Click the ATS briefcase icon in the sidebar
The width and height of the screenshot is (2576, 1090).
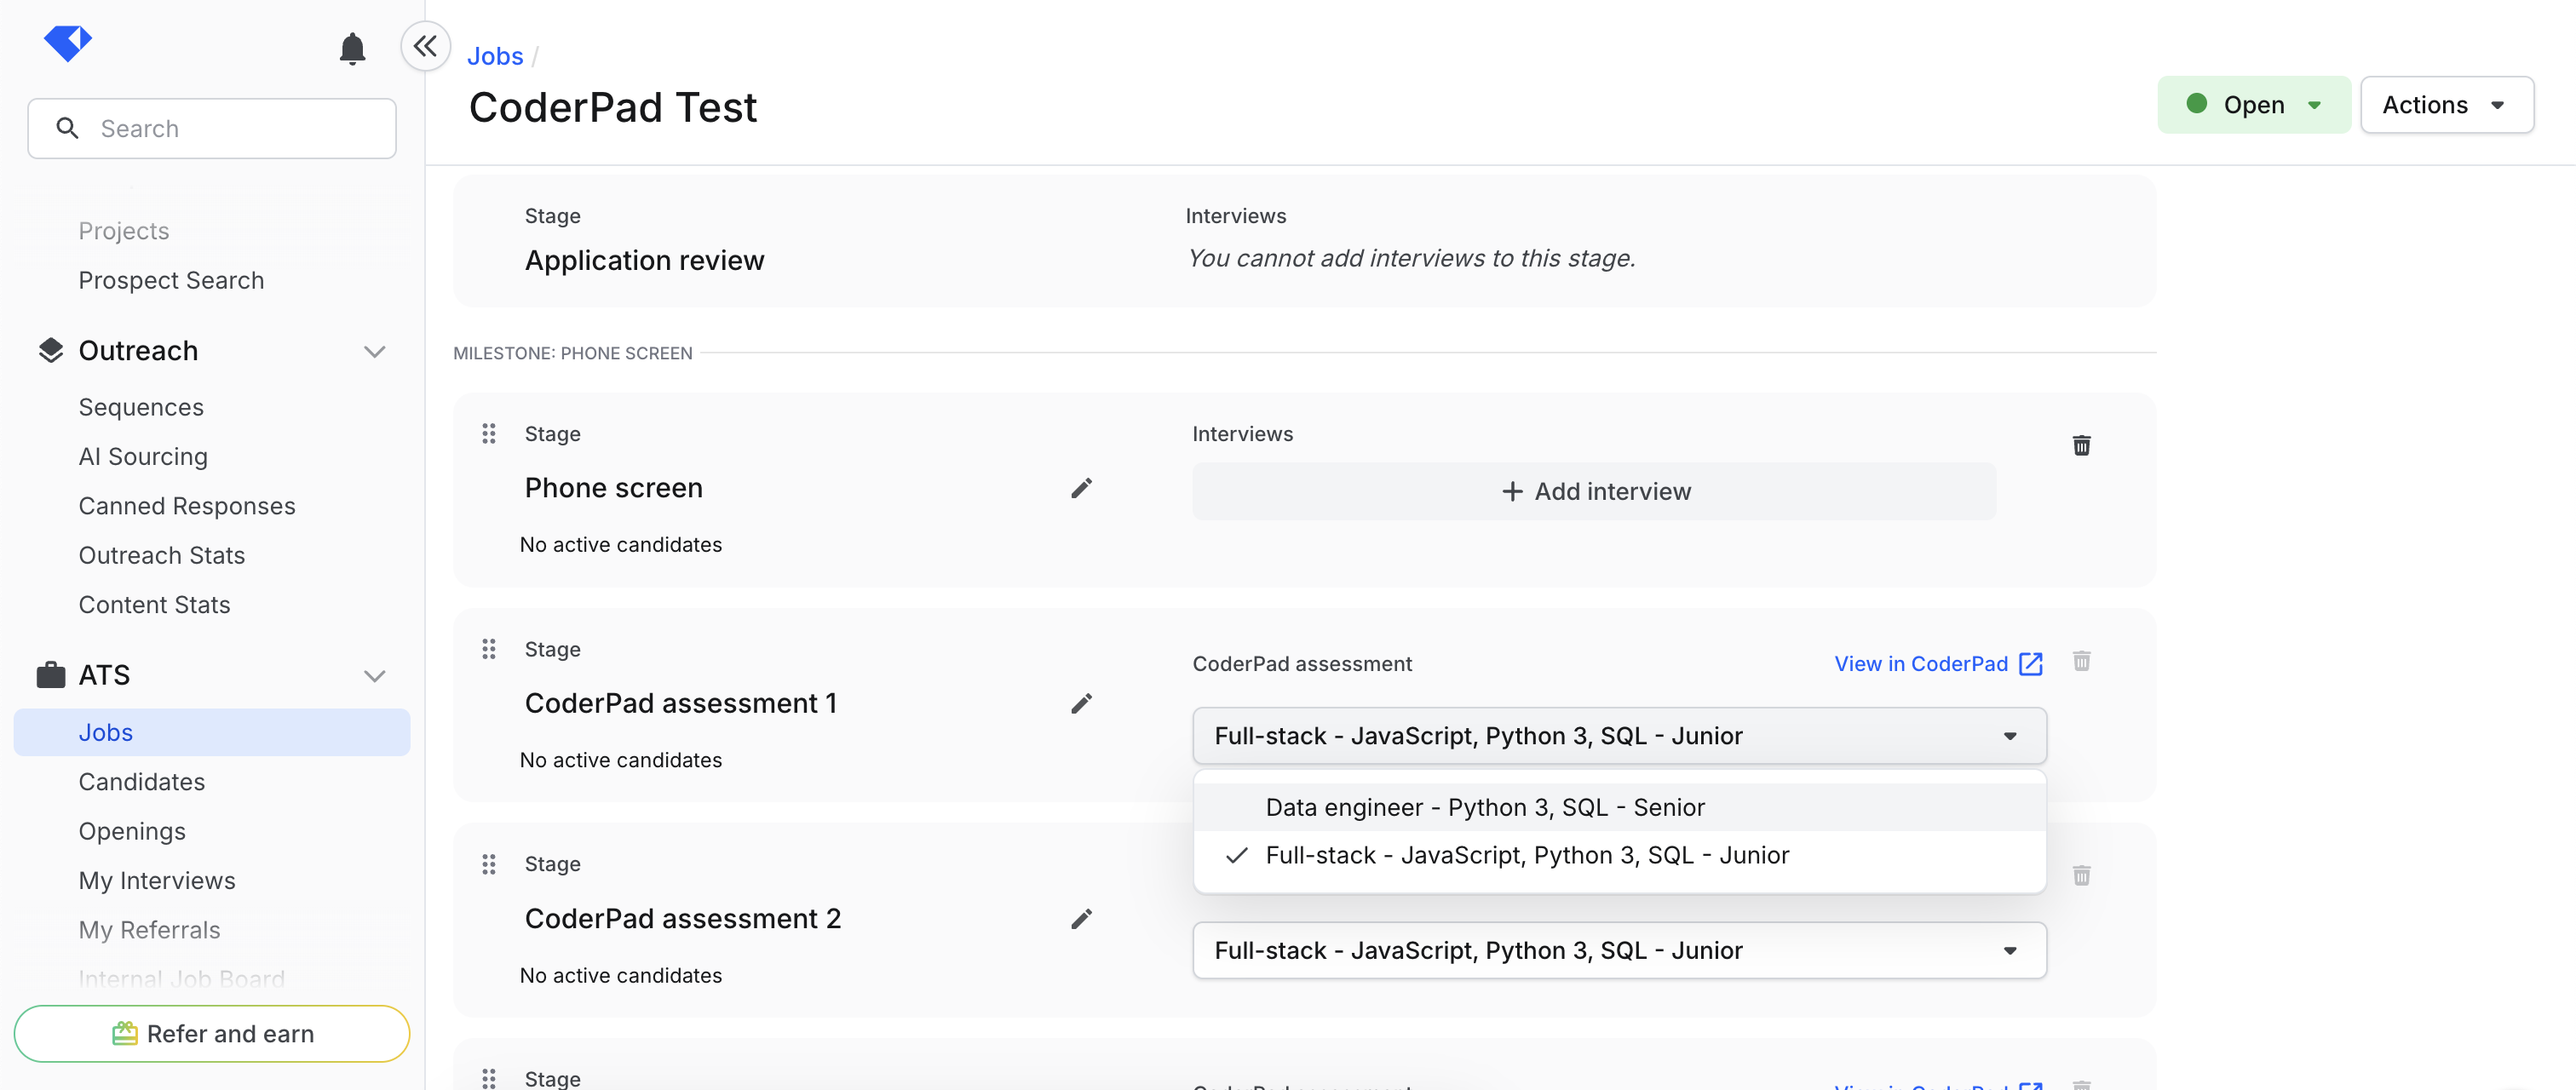(x=49, y=674)
